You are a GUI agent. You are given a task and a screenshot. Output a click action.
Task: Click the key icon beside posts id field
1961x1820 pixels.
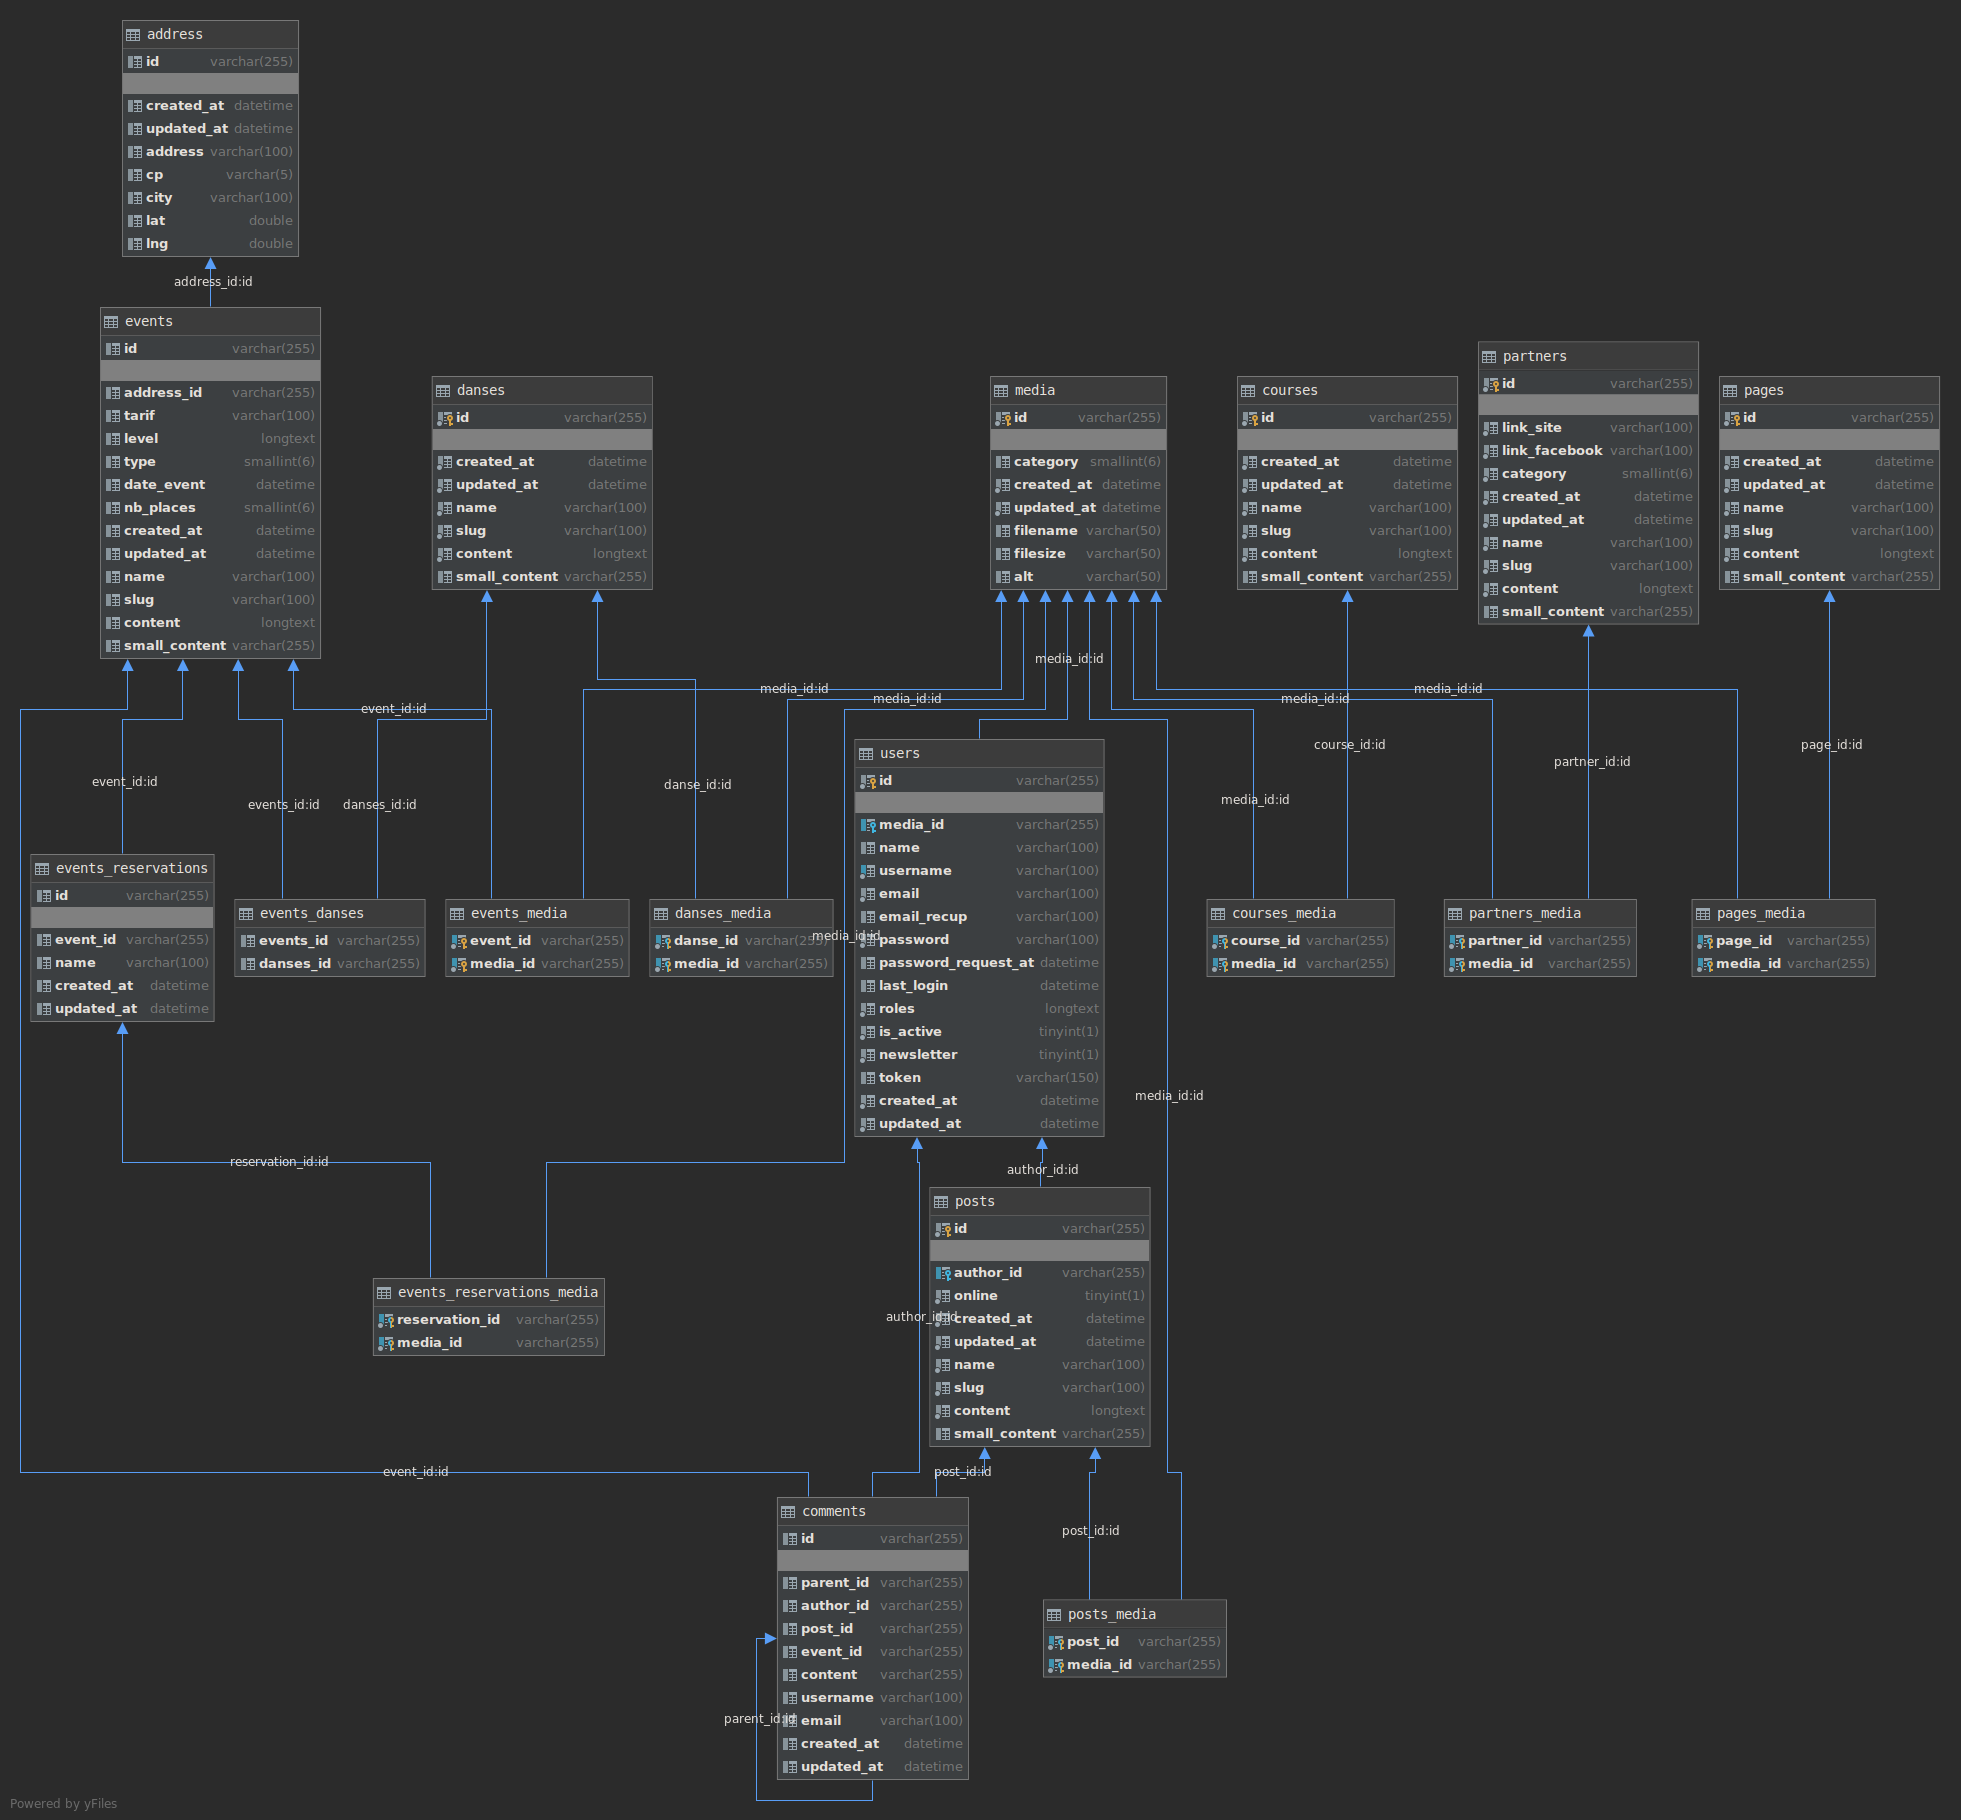[x=944, y=1228]
